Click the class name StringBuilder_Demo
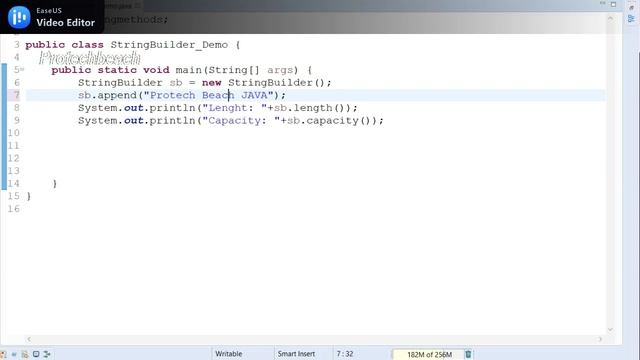 pyautogui.click(x=169, y=45)
